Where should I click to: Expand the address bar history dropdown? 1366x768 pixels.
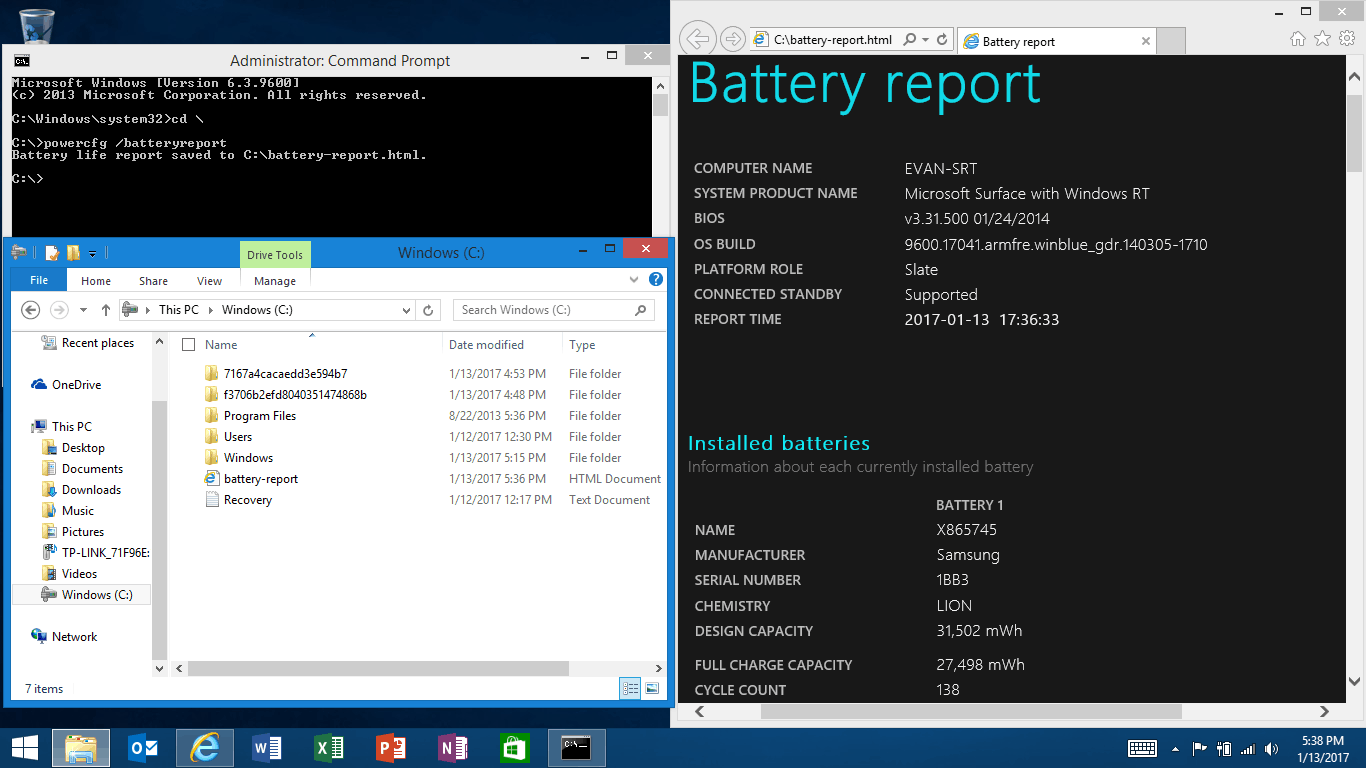405,310
